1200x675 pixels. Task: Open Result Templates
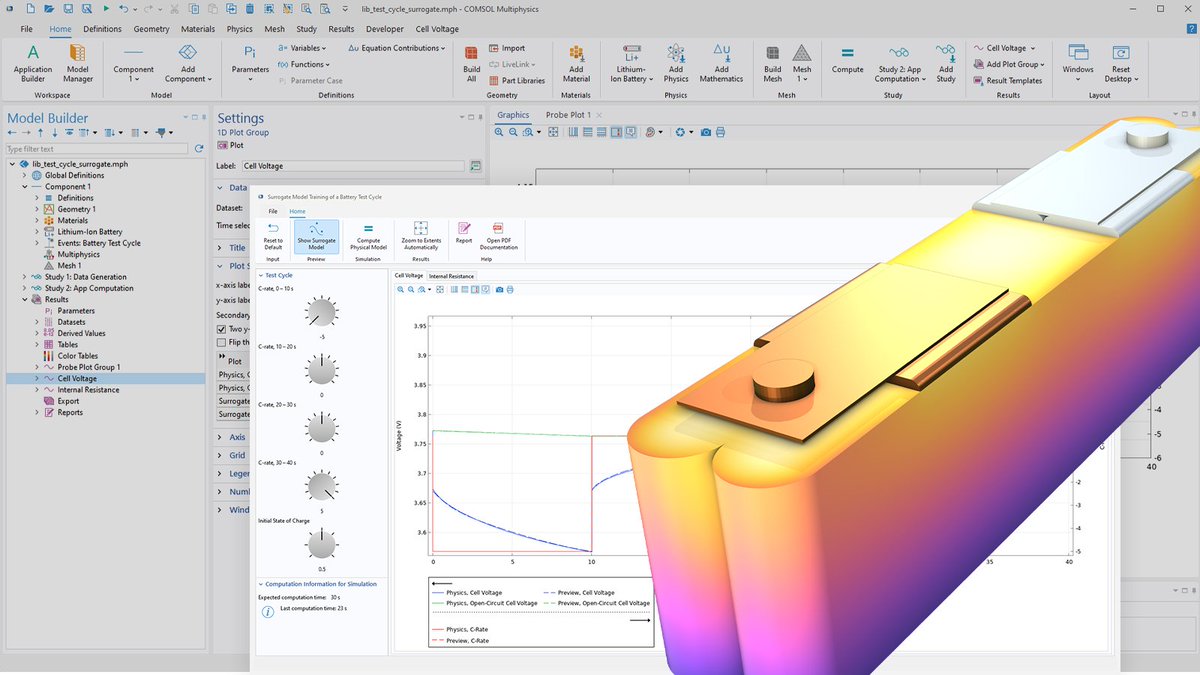pos(1008,81)
